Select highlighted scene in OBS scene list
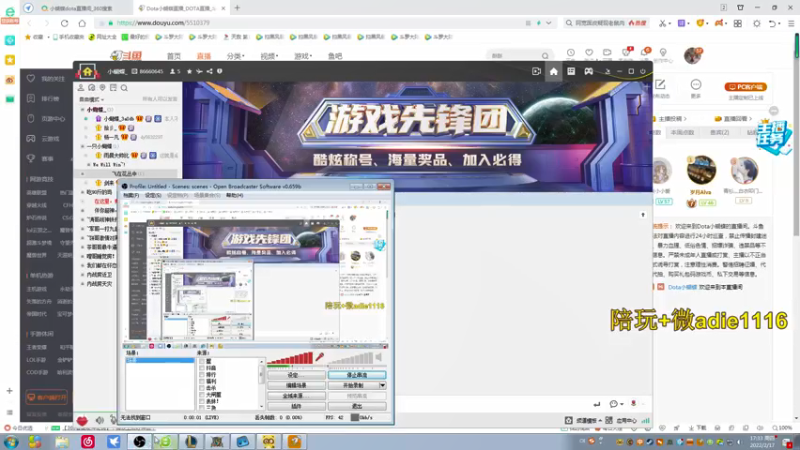 click(x=160, y=360)
